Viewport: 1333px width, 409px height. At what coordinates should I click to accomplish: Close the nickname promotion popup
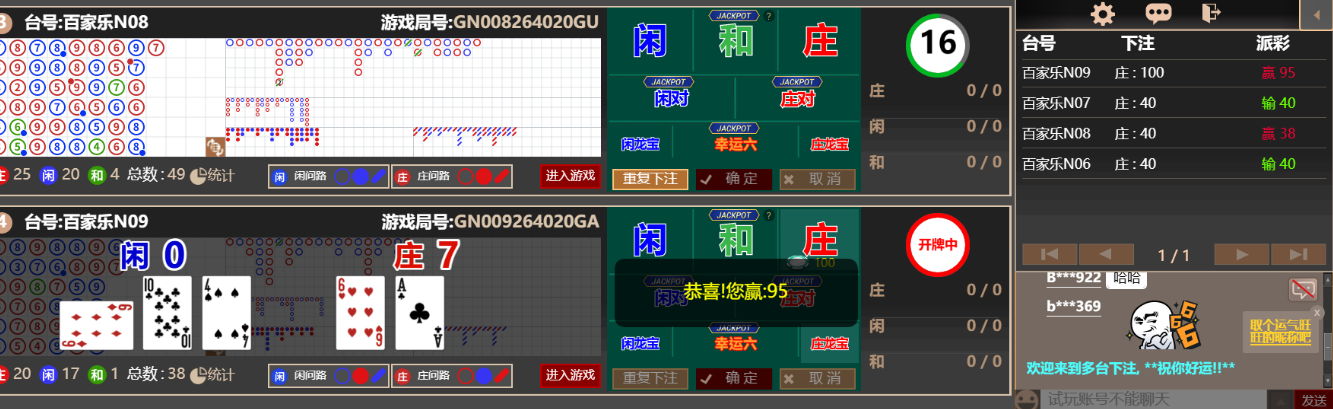tap(1317, 313)
